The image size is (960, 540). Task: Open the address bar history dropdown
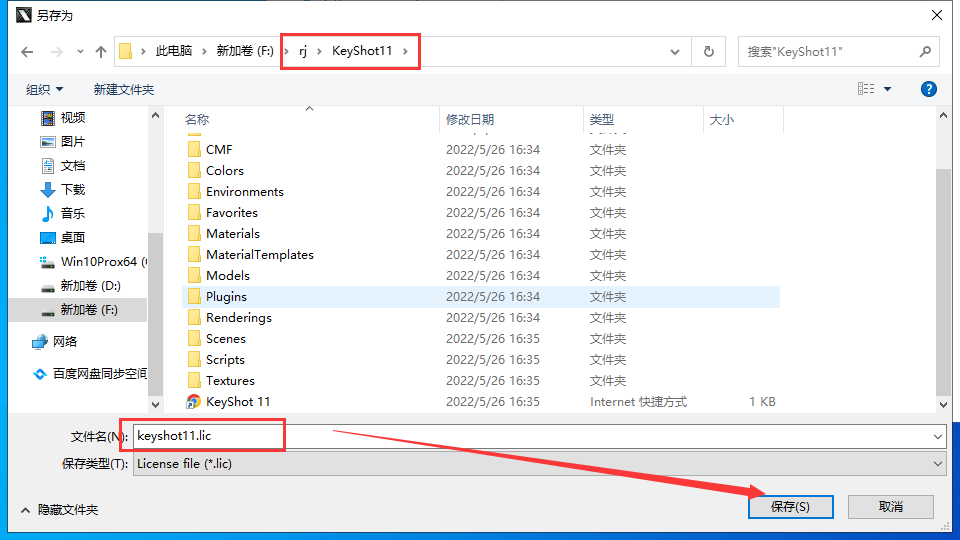[x=675, y=52]
